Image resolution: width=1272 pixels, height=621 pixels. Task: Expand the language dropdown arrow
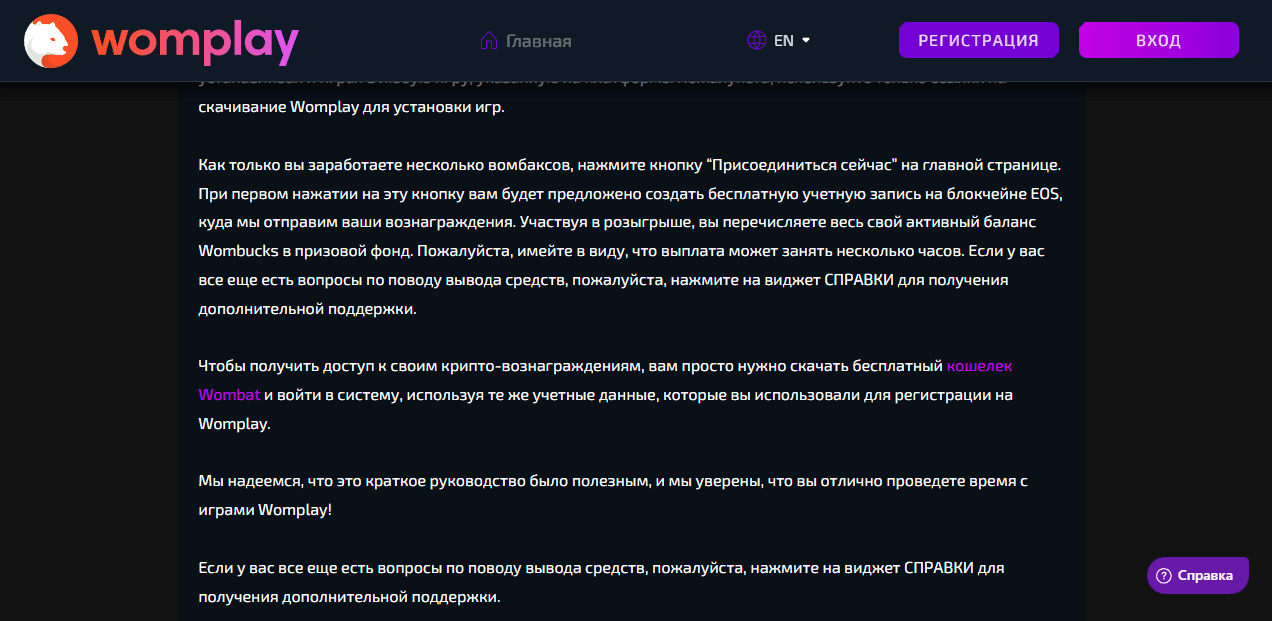(x=806, y=41)
